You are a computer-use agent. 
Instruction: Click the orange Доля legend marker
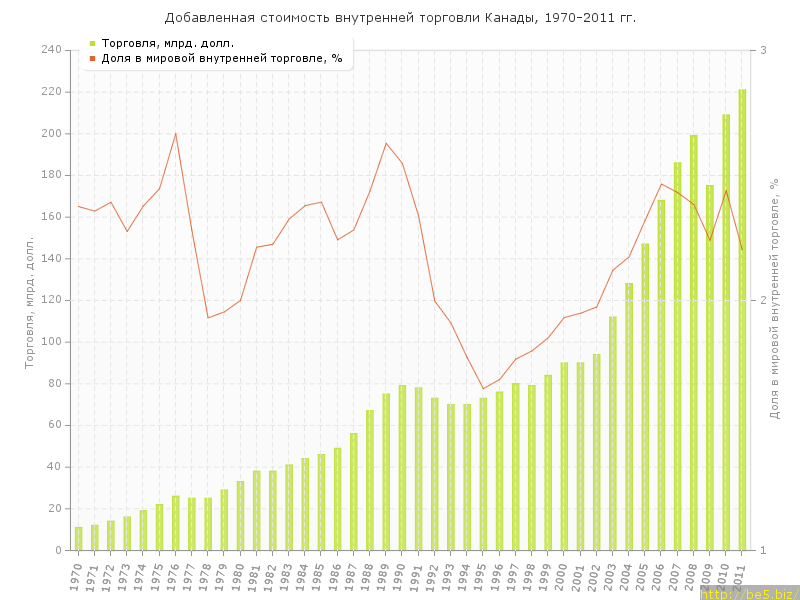pos(92,58)
